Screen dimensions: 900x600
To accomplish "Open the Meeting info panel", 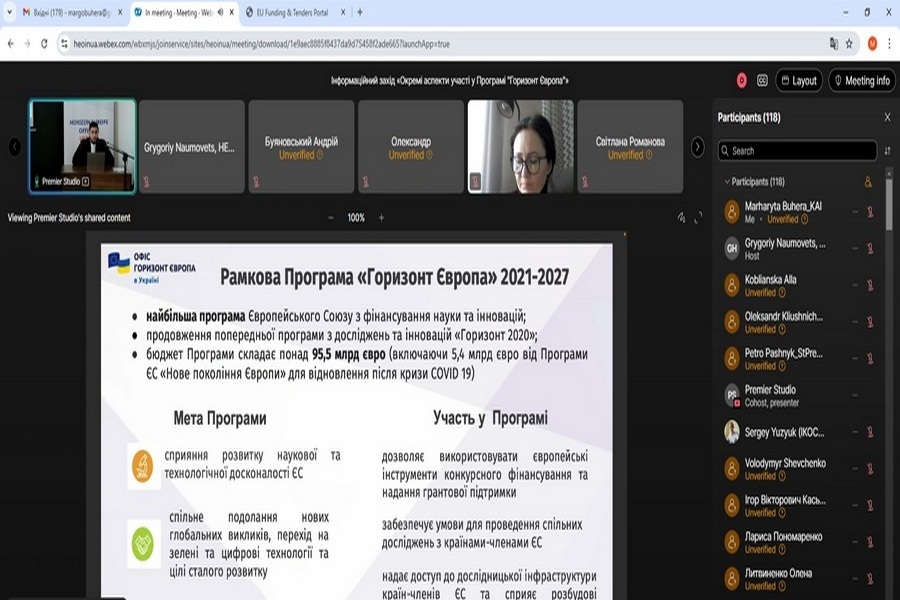I will [861, 80].
